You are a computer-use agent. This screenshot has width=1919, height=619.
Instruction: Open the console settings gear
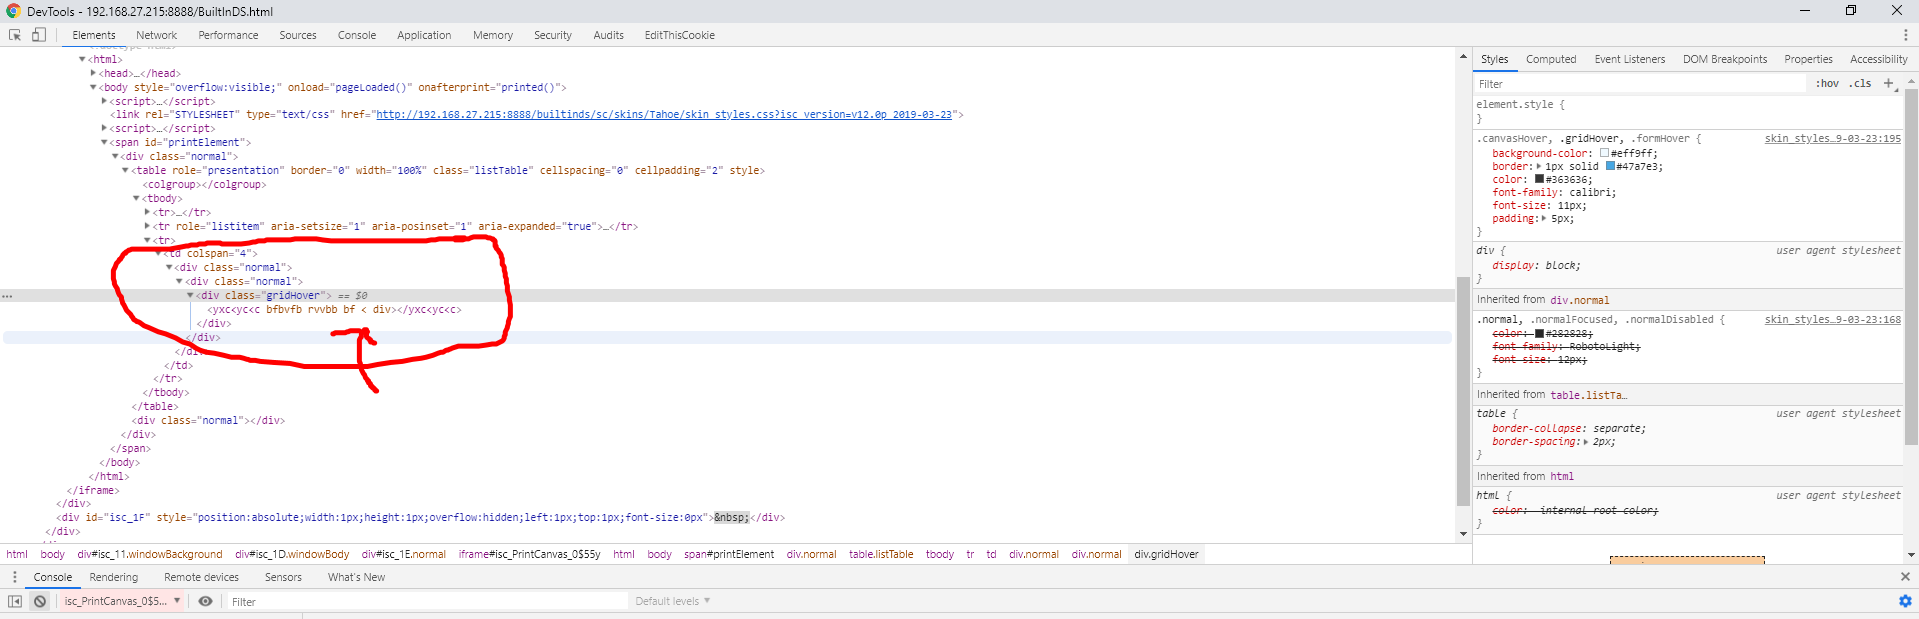[x=1905, y=601]
